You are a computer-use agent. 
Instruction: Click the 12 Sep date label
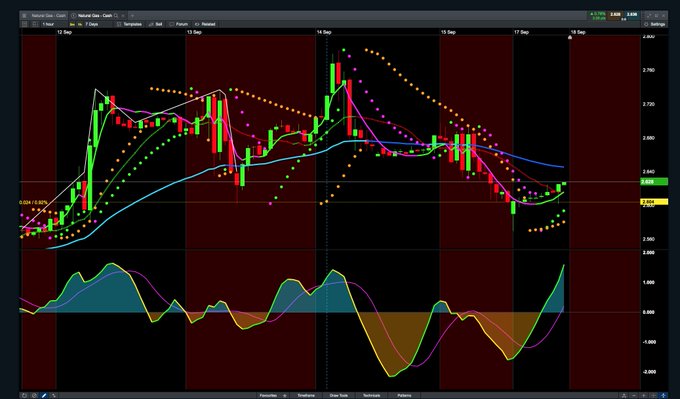pyautogui.click(x=64, y=32)
